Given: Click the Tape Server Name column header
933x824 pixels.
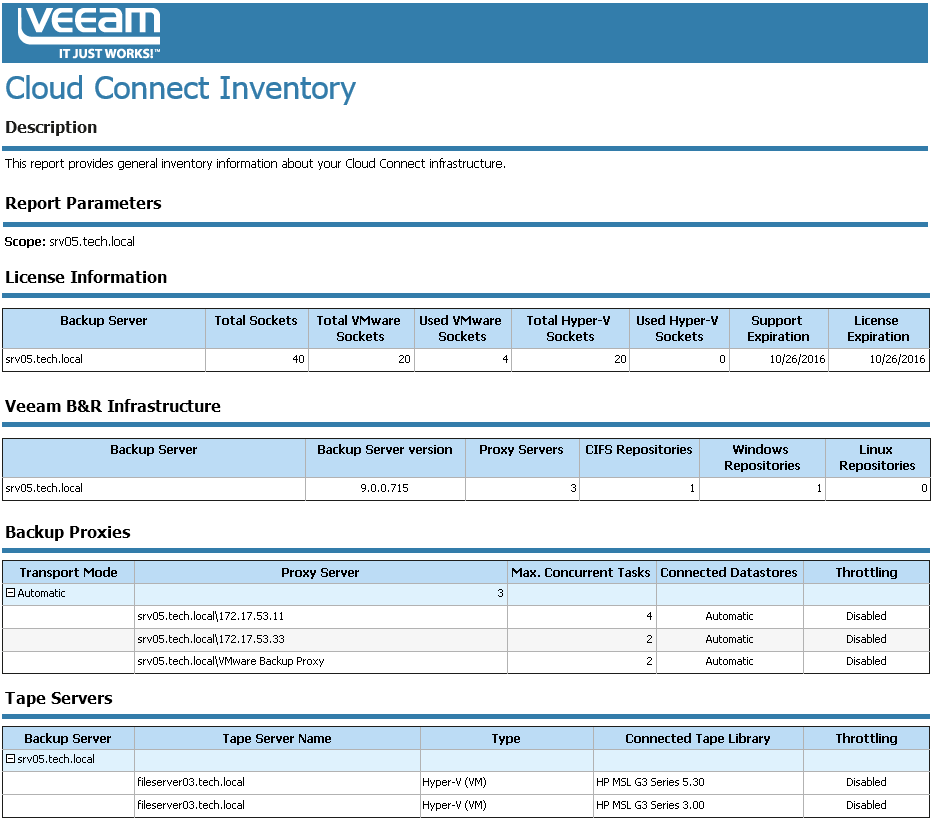Looking at the screenshot, I should [x=277, y=738].
